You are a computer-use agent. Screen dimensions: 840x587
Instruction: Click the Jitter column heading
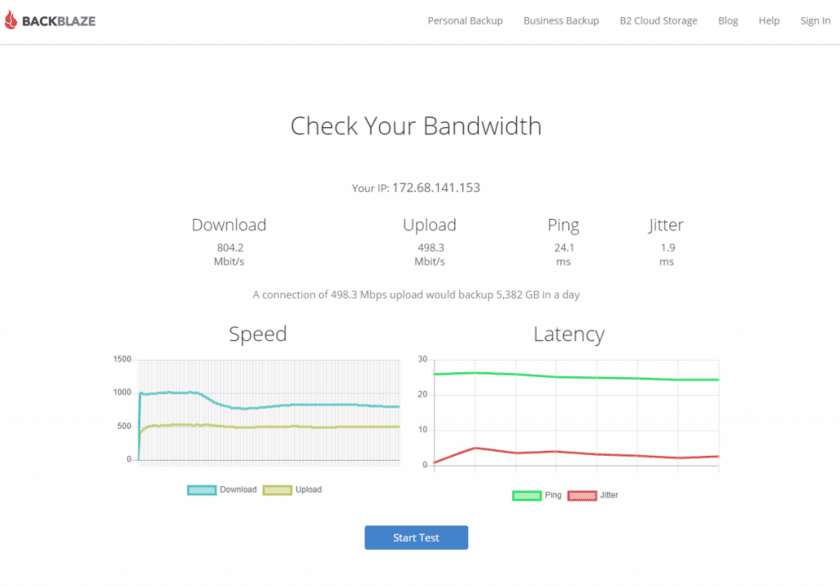point(666,225)
